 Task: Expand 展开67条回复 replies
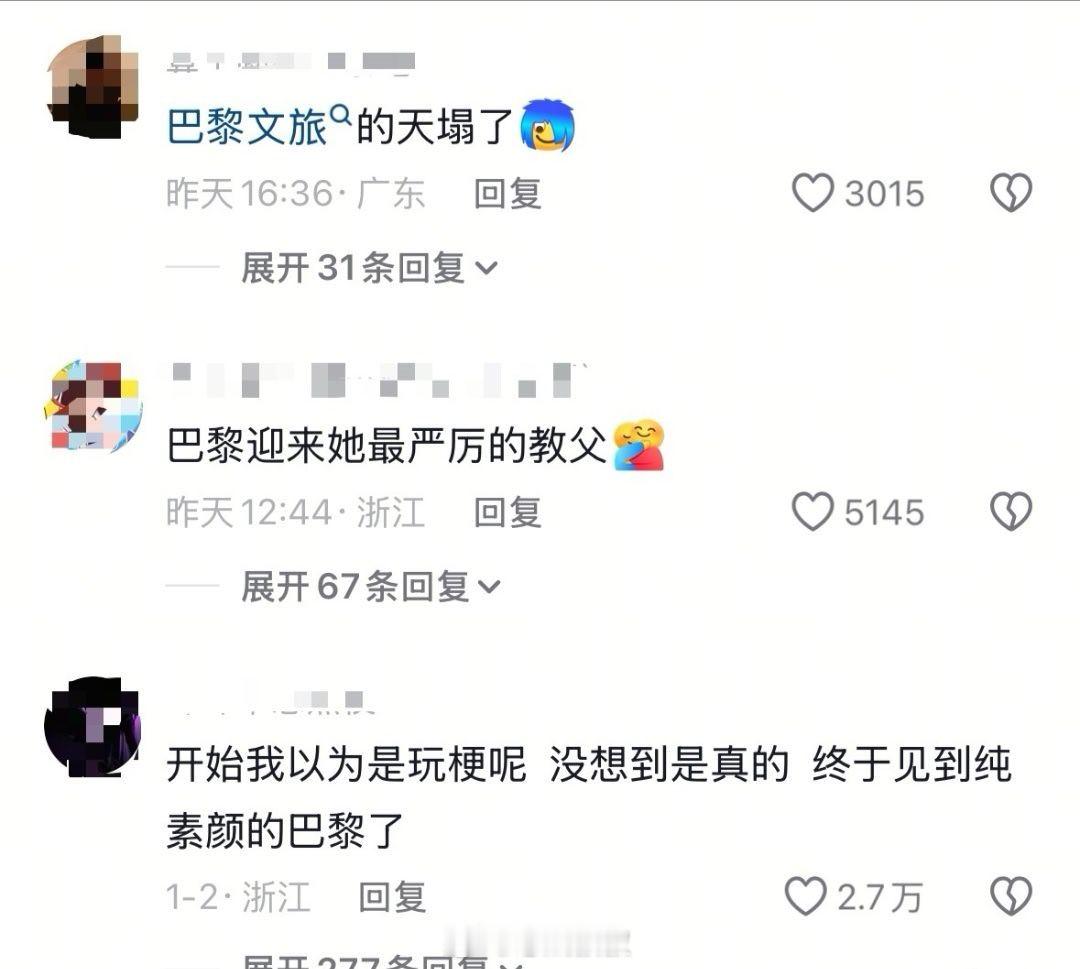[x=371, y=586]
